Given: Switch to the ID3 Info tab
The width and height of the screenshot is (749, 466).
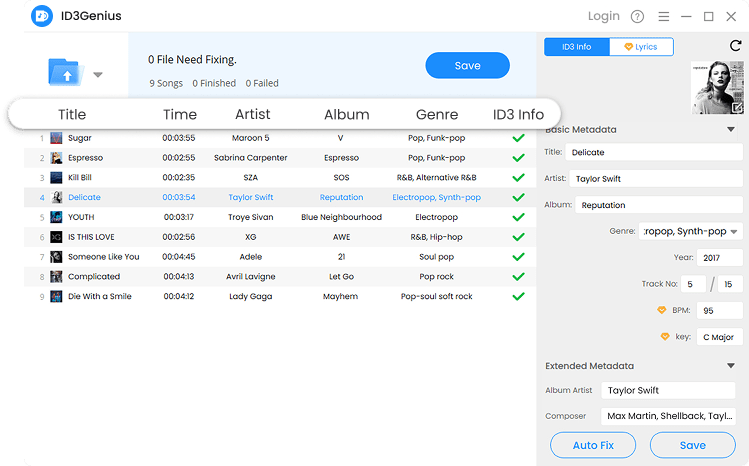Looking at the screenshot, I should 577,47.
